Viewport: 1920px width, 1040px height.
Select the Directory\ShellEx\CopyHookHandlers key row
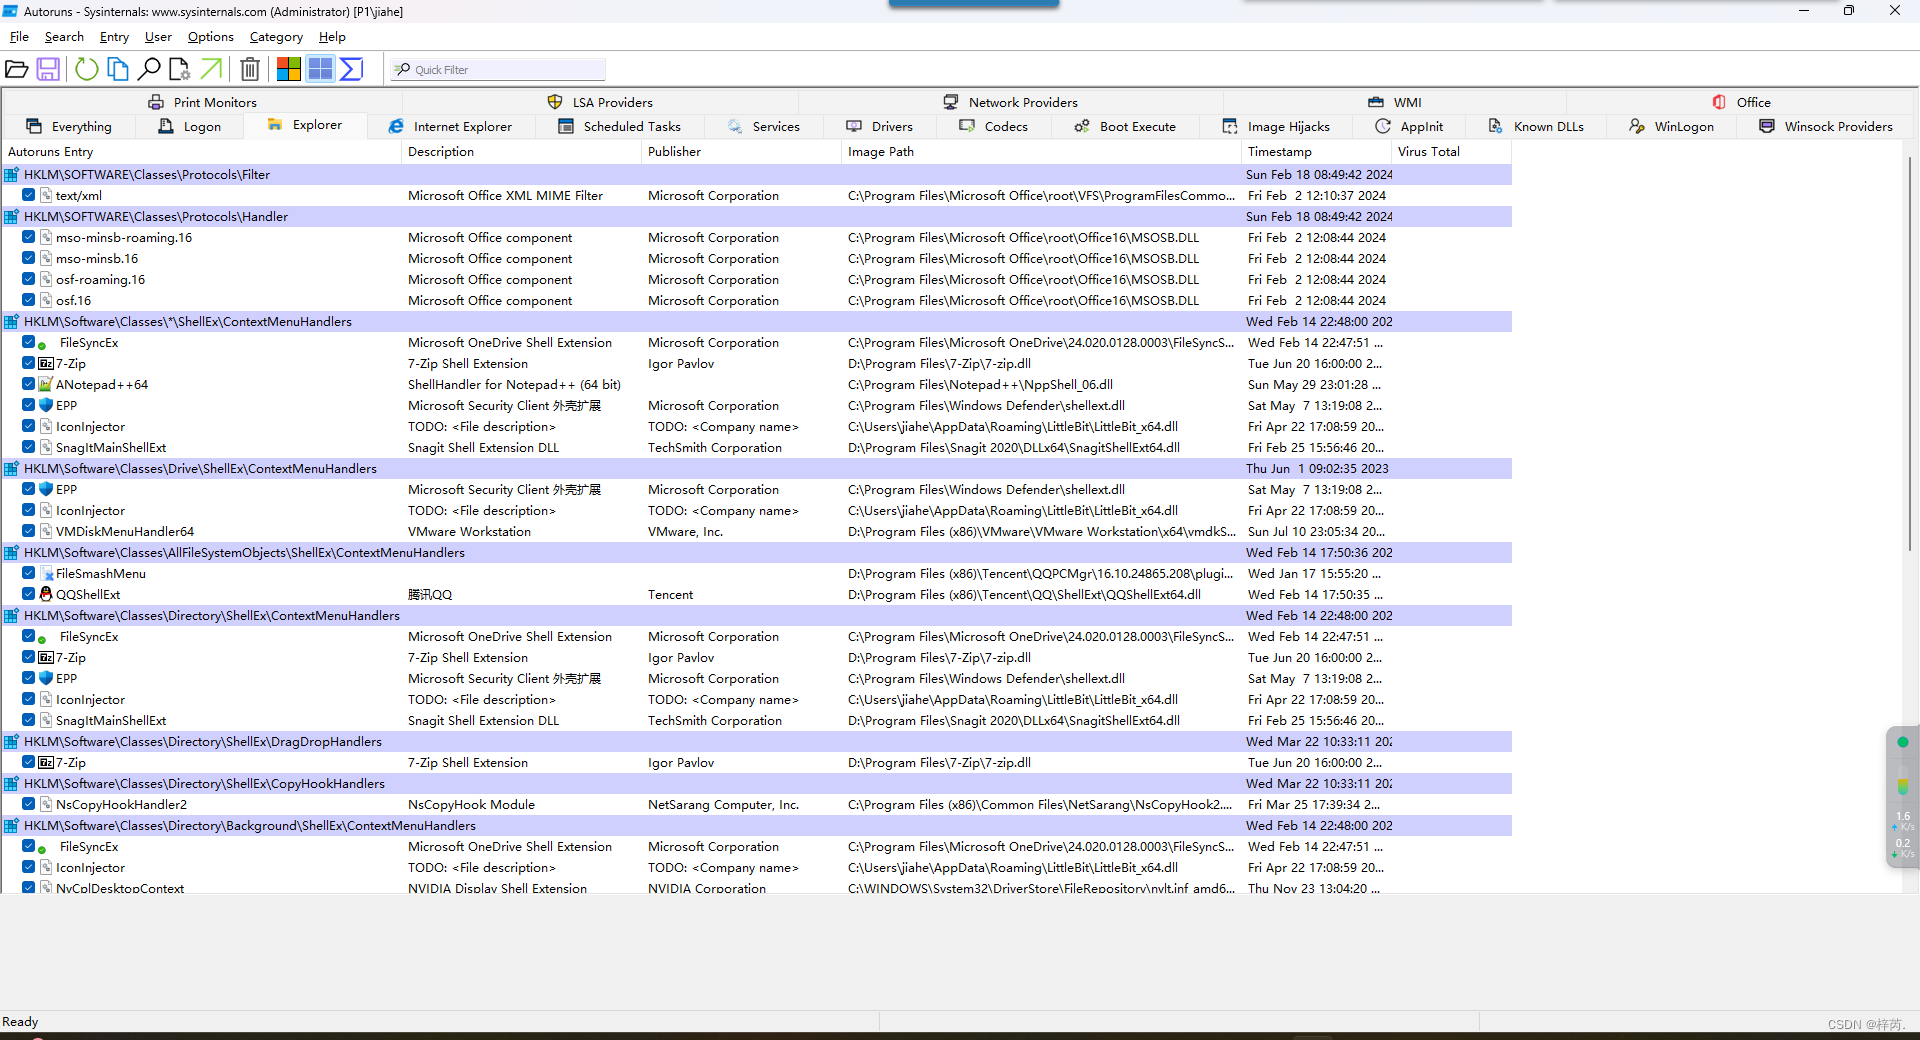click(x=756, y=783)
